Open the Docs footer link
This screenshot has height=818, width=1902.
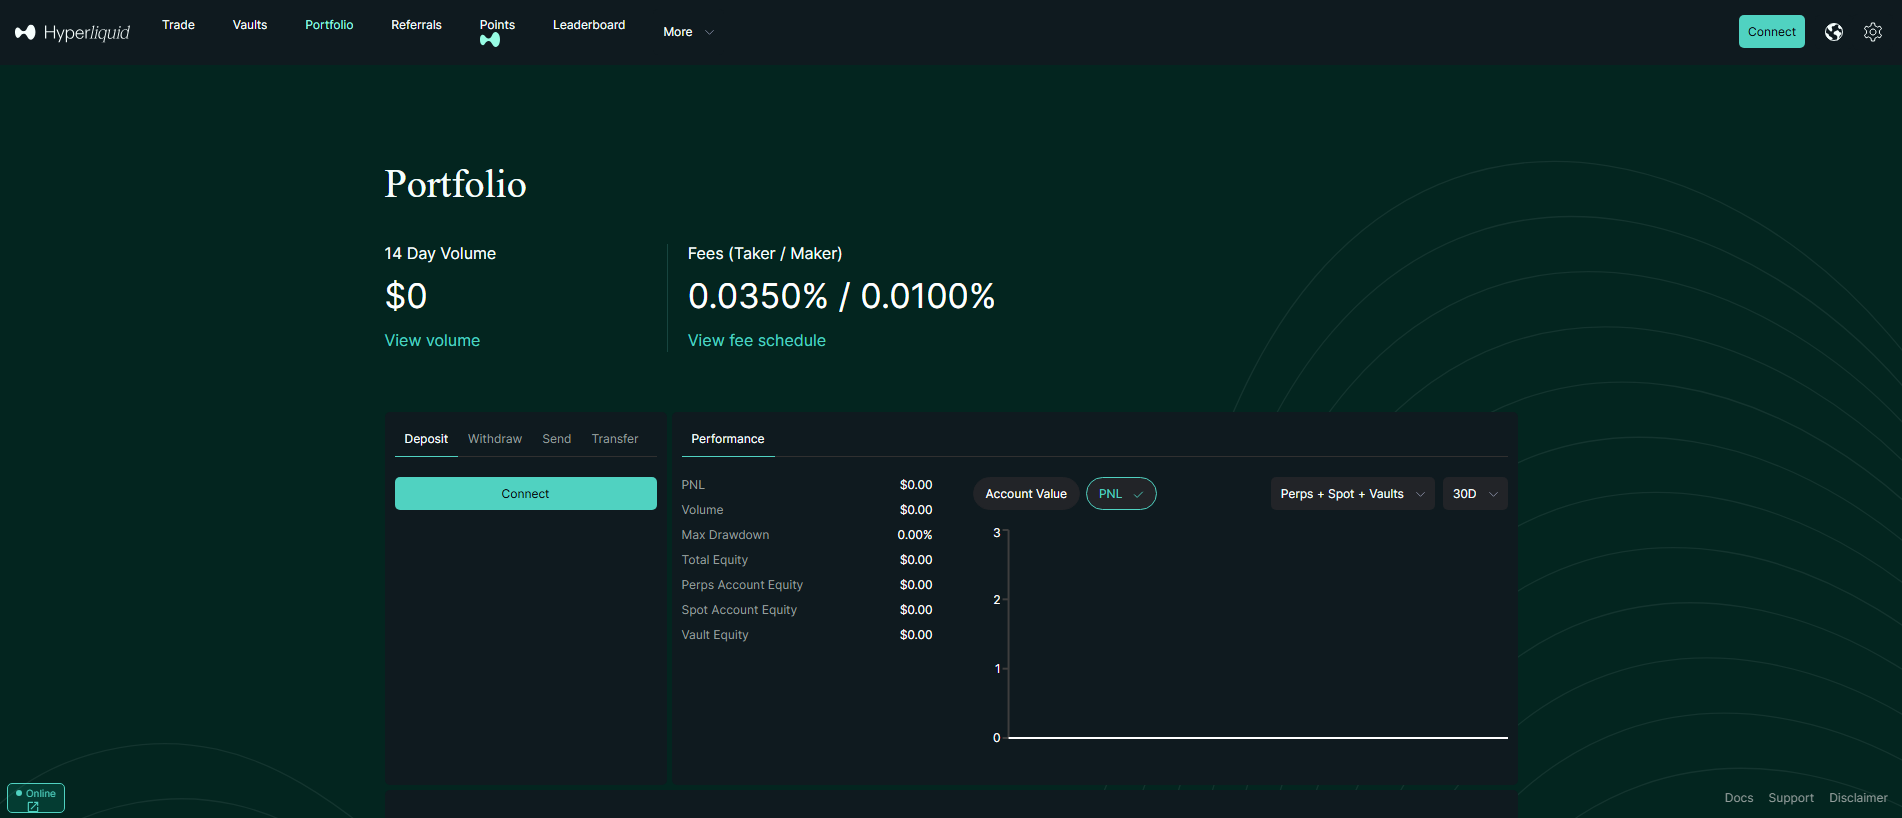click(1739, 798)
